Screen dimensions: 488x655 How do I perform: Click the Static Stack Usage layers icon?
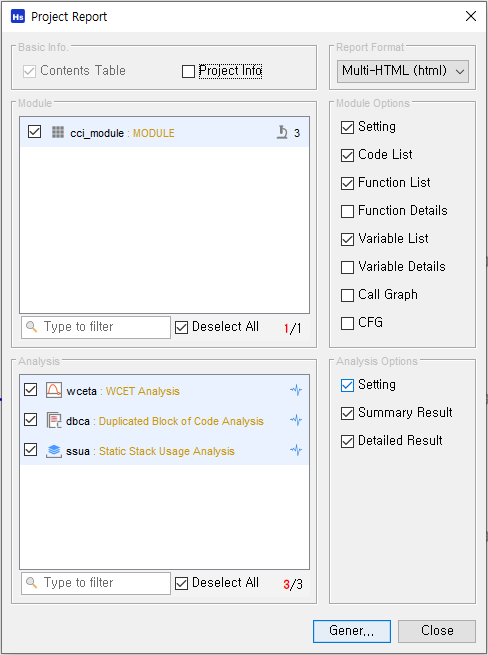tap(53, 451)
